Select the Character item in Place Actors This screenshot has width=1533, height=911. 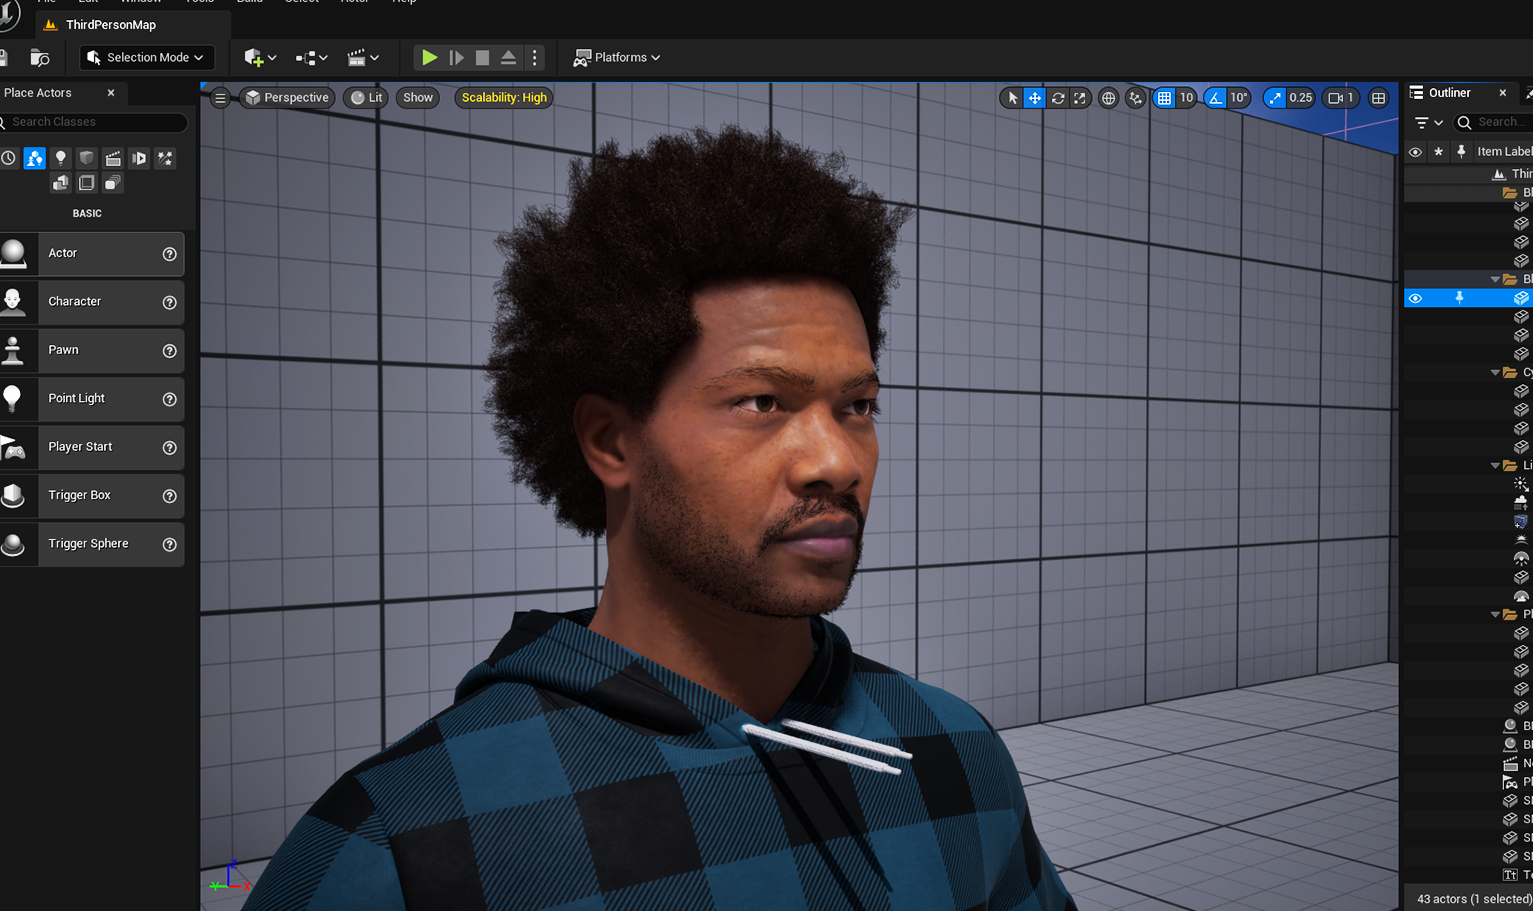pos(92,302)
